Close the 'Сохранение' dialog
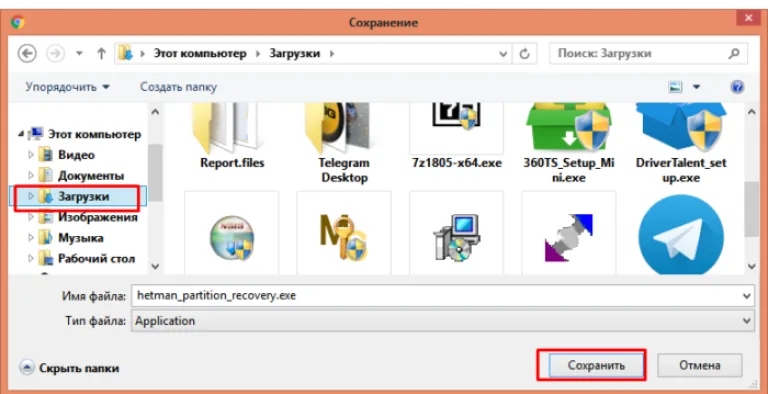Image resolution: width=768 pixels, height=394 pixels. pyautogui.click(x=748, y=19)
